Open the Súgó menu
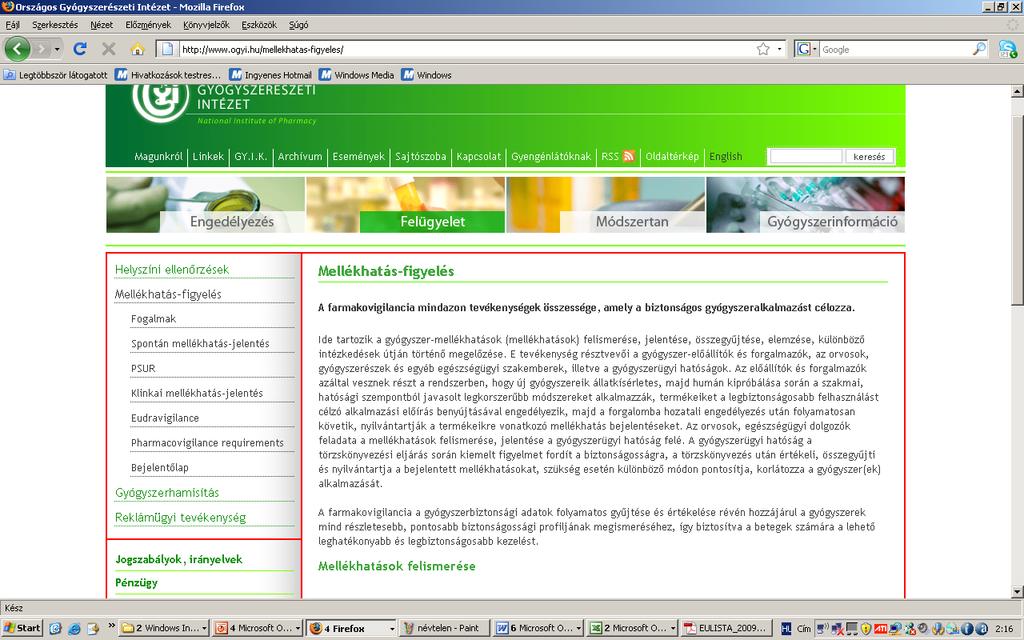 pyautogui.click(x=298, y=25)
